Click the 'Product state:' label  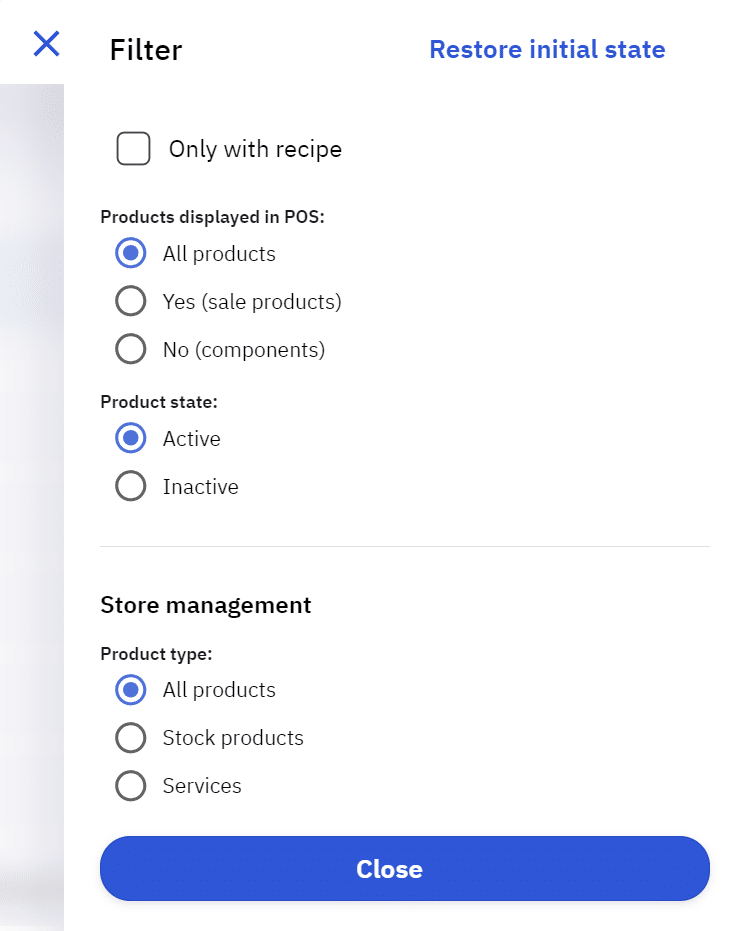(x=159, y=401)
